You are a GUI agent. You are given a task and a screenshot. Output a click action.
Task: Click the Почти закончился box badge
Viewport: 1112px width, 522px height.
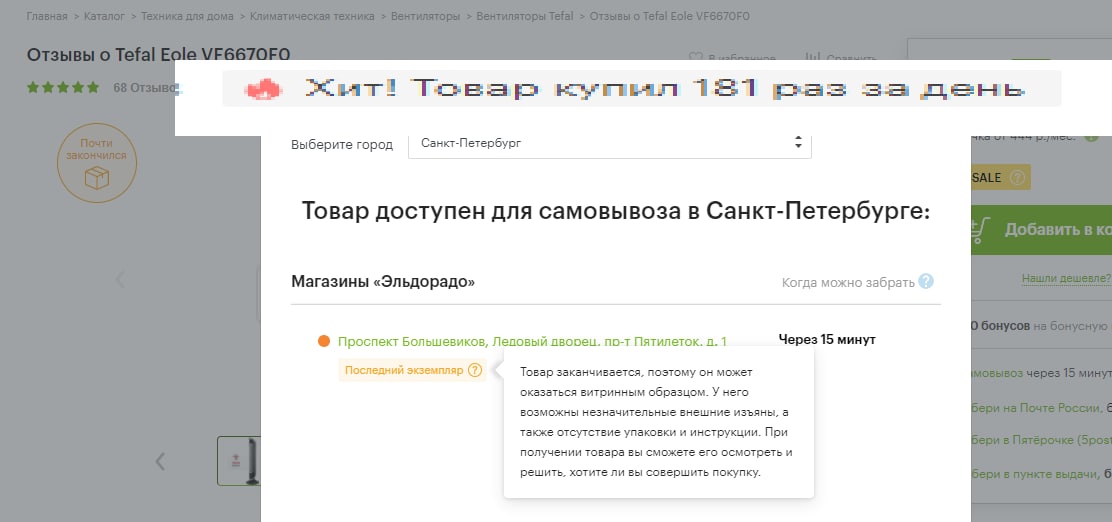(96, 163)
